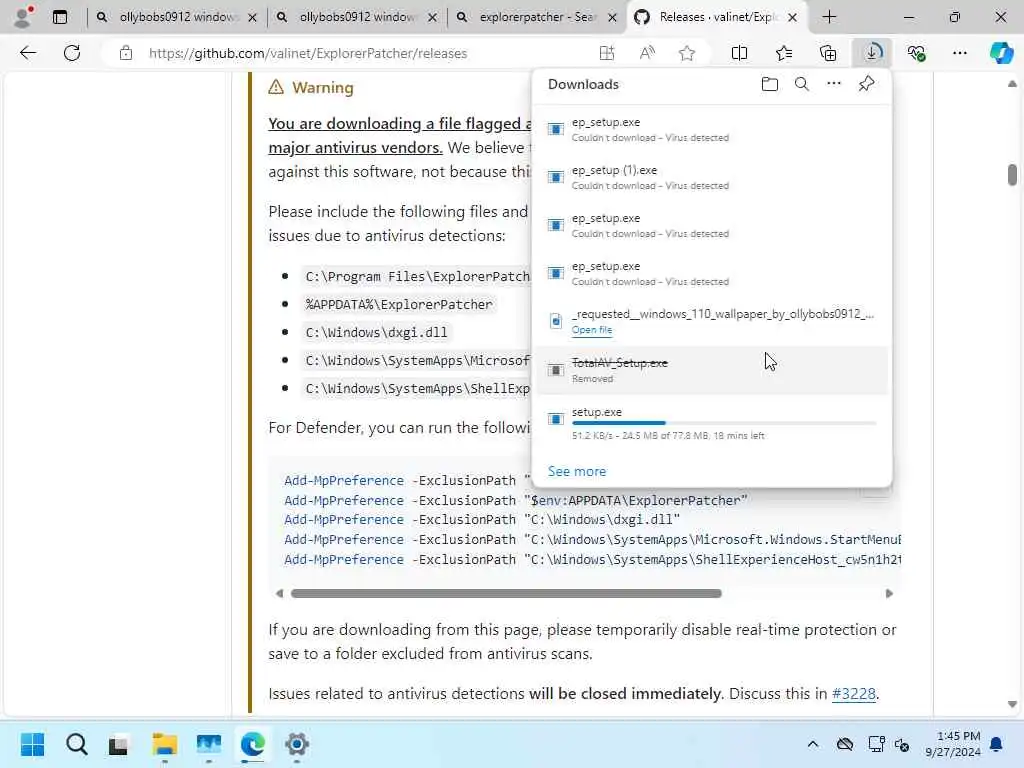This screenshot has width=1024, height=768.
Task: Open the blue monitor app on taskbar
Action: pos(209,744)
